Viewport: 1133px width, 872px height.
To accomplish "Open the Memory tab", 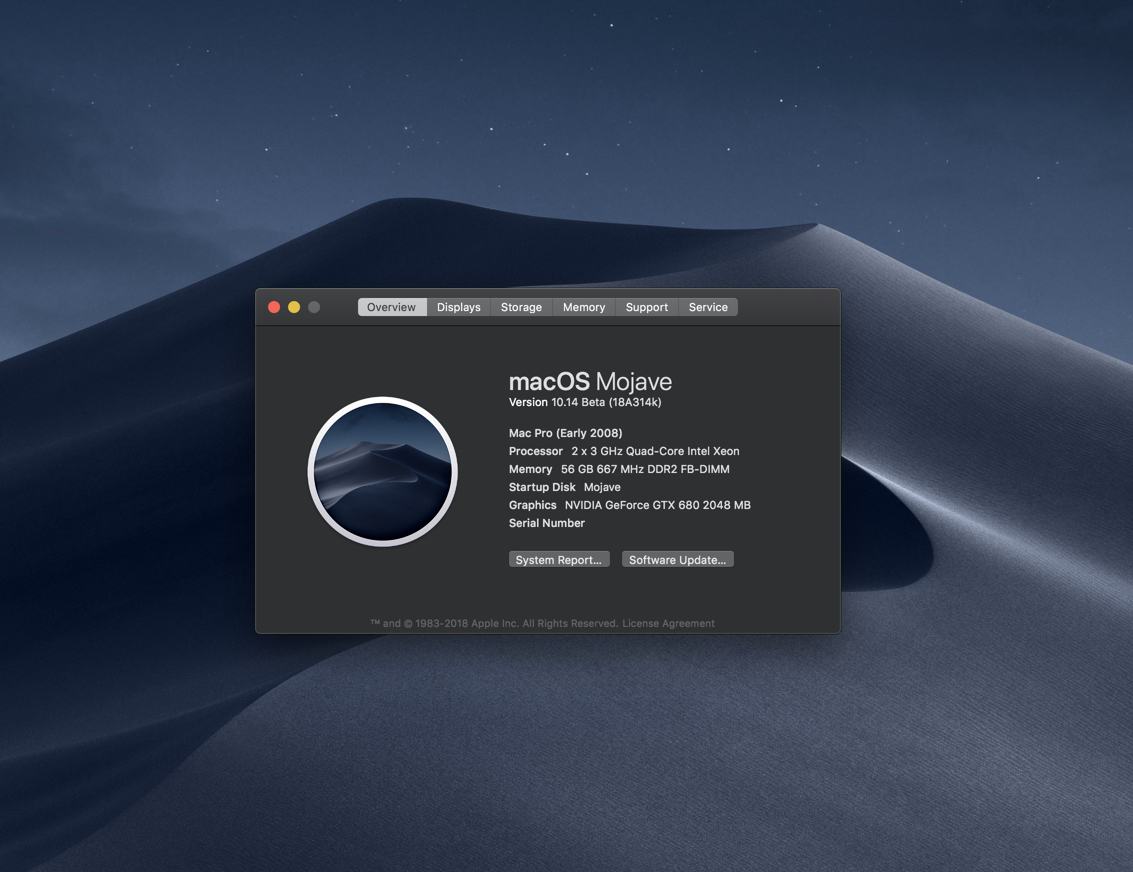I will tap(584, 307).
